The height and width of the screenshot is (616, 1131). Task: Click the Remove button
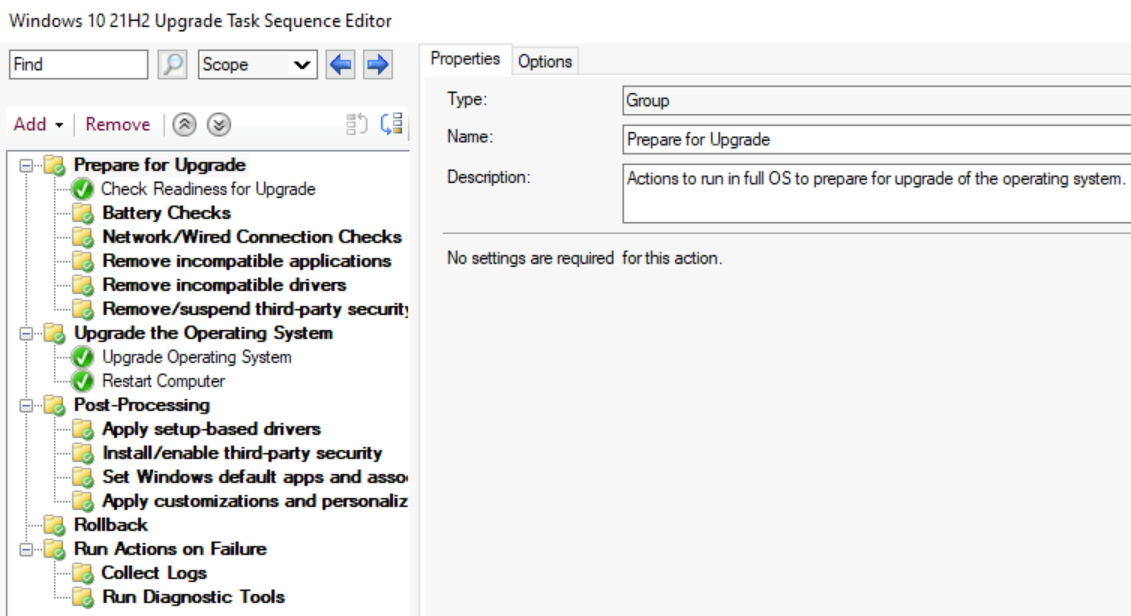click(118, 124)
